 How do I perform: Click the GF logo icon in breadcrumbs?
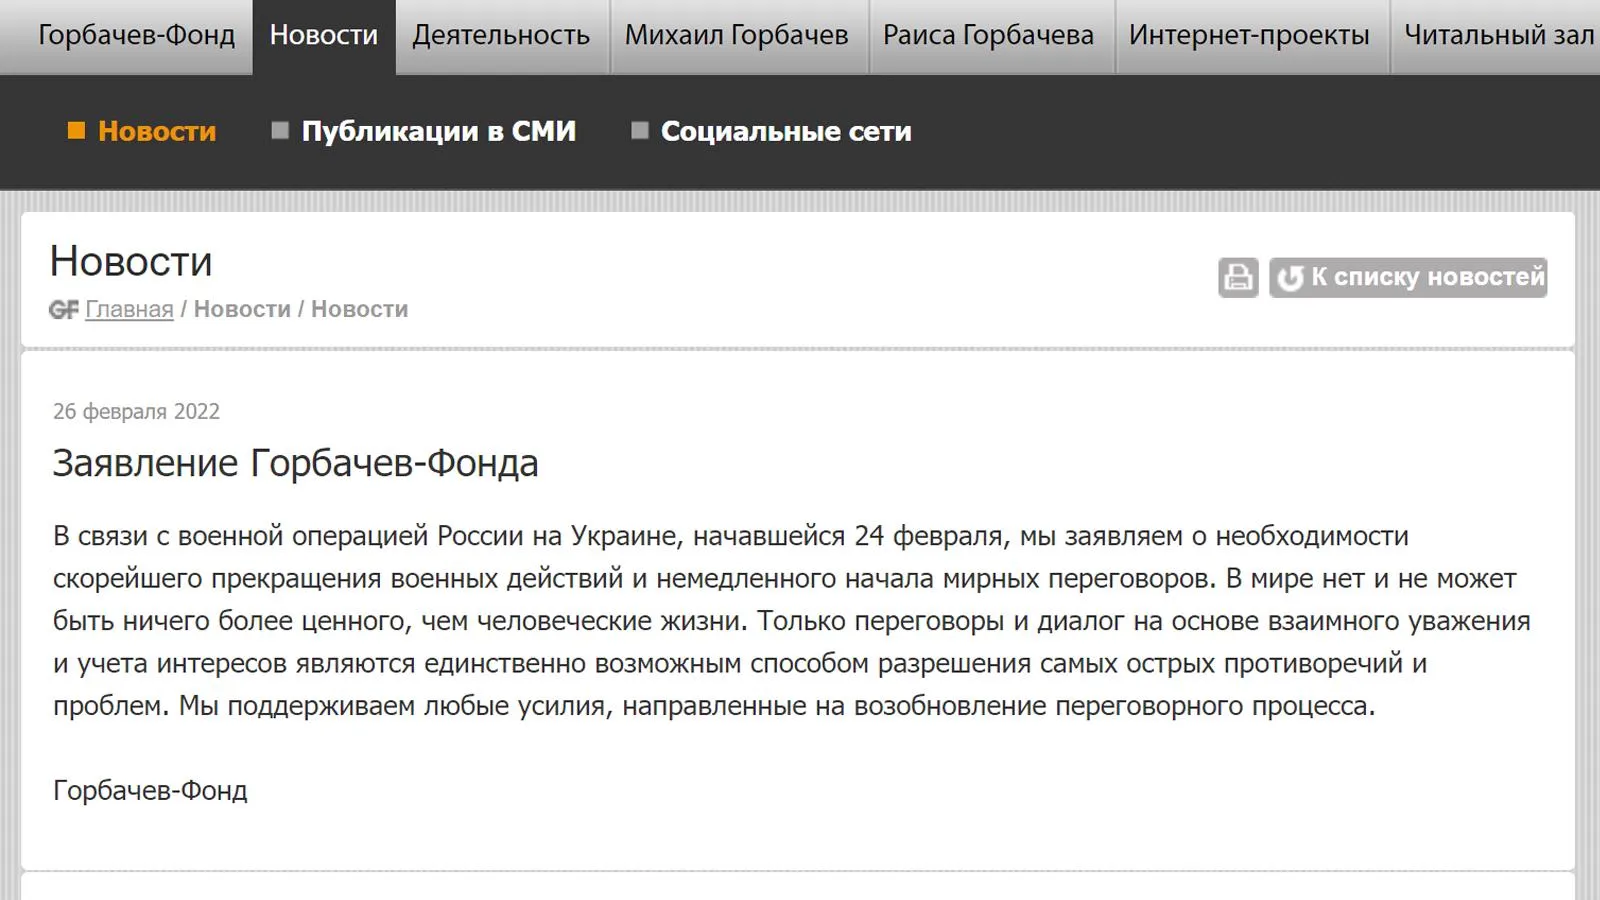[x=63, y=310]
